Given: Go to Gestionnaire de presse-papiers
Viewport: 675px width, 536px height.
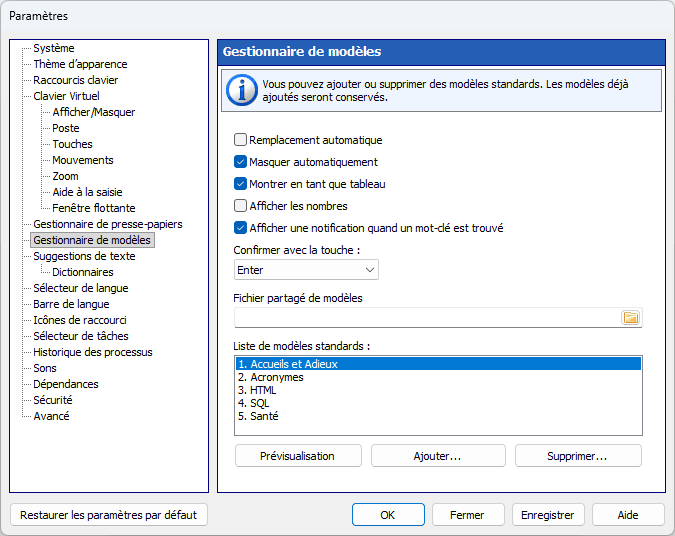Looking at the screenshot, I should 108,224.
